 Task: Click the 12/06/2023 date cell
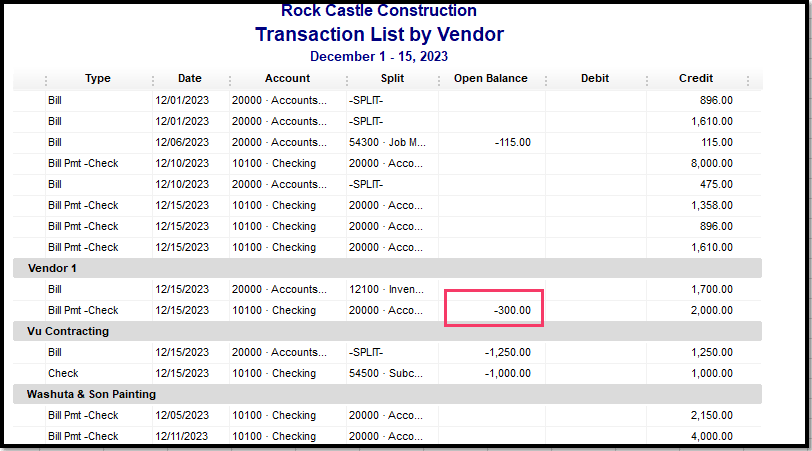tap(182, 142)
